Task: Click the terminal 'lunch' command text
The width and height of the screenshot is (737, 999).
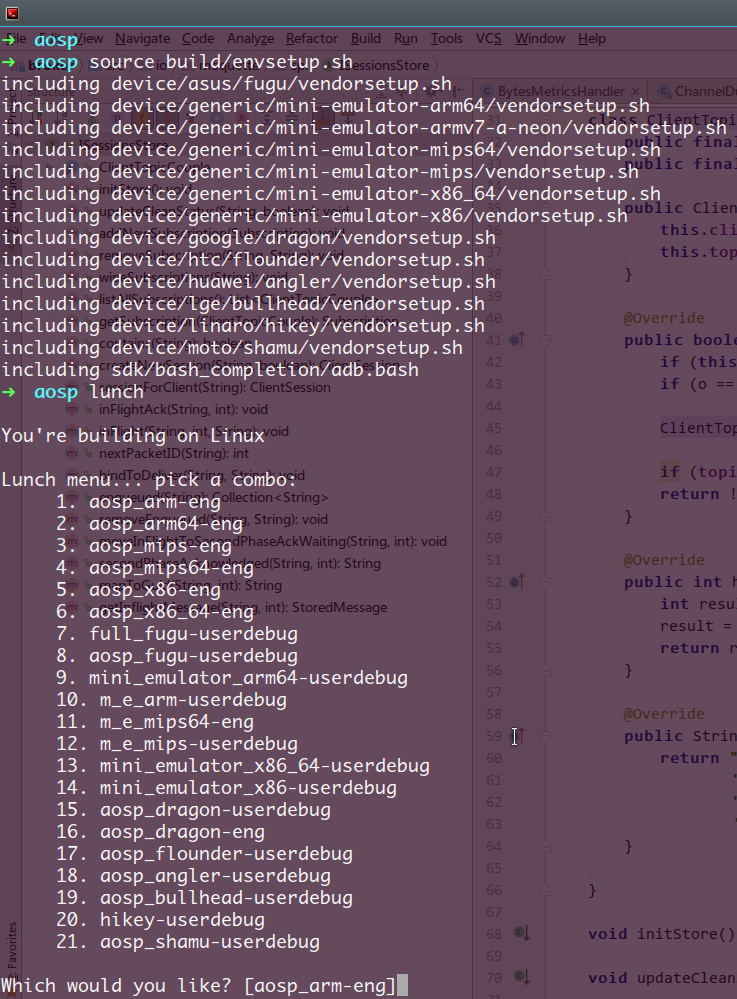Action: pos(116,392)
